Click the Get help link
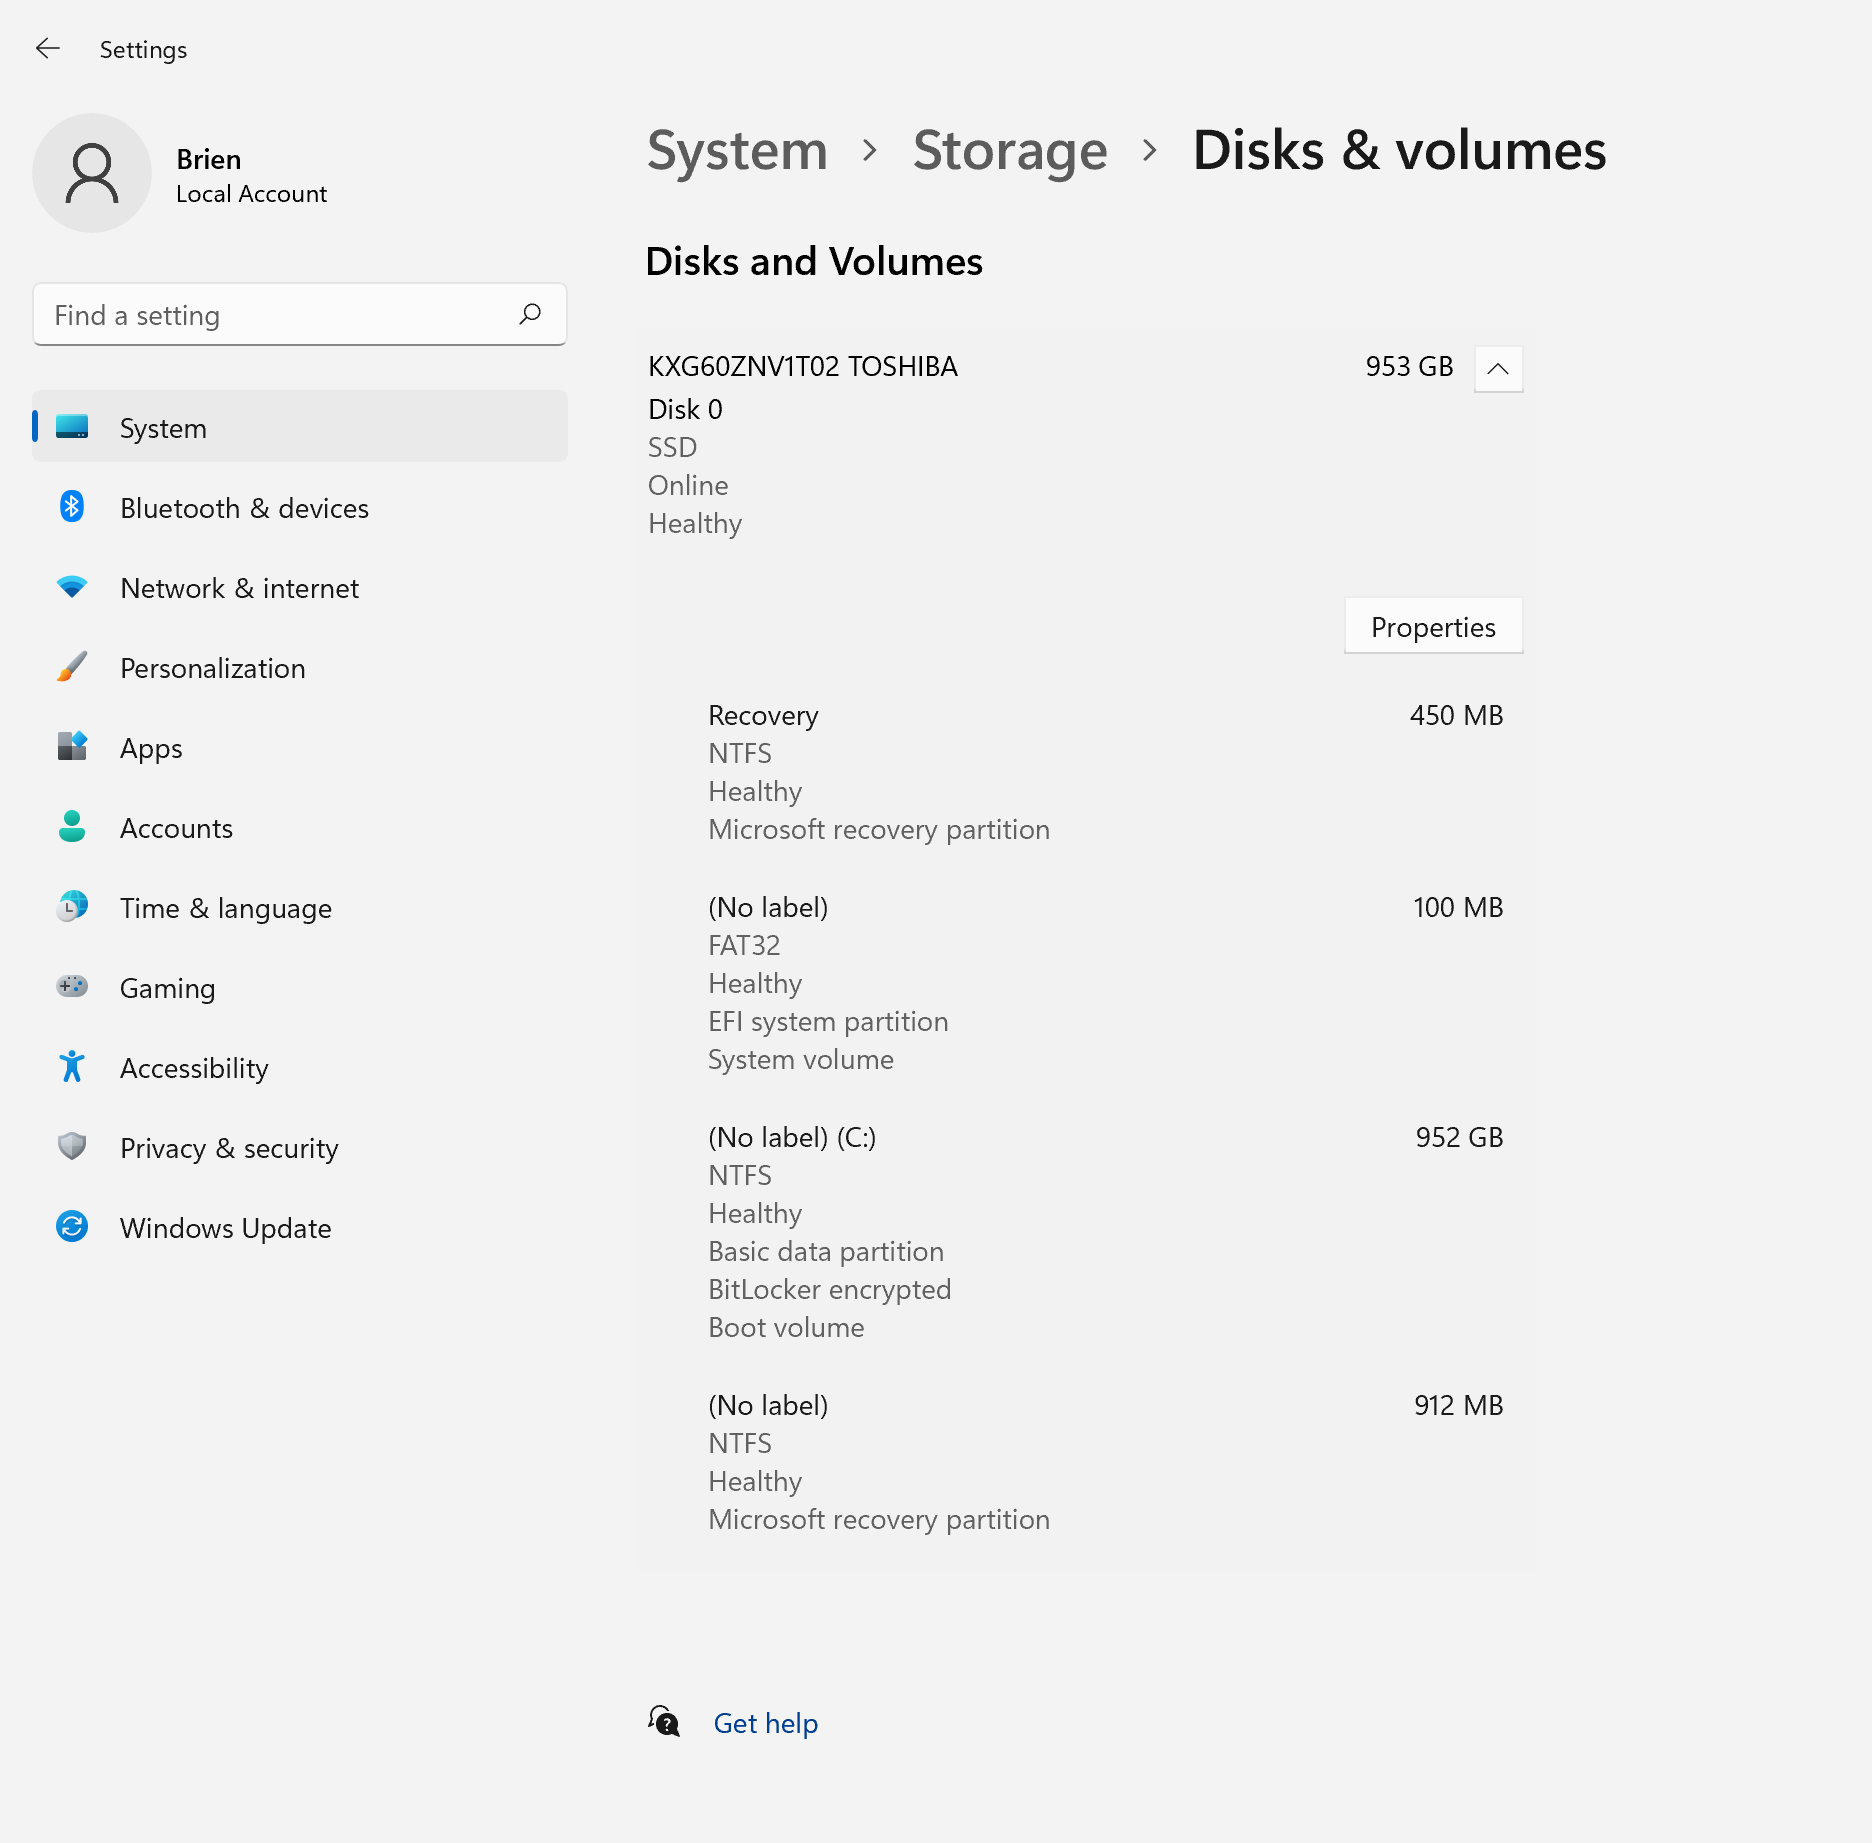Viewport: 1872px width, 1843px height. pyautogui.click(x=764, y=1724)
